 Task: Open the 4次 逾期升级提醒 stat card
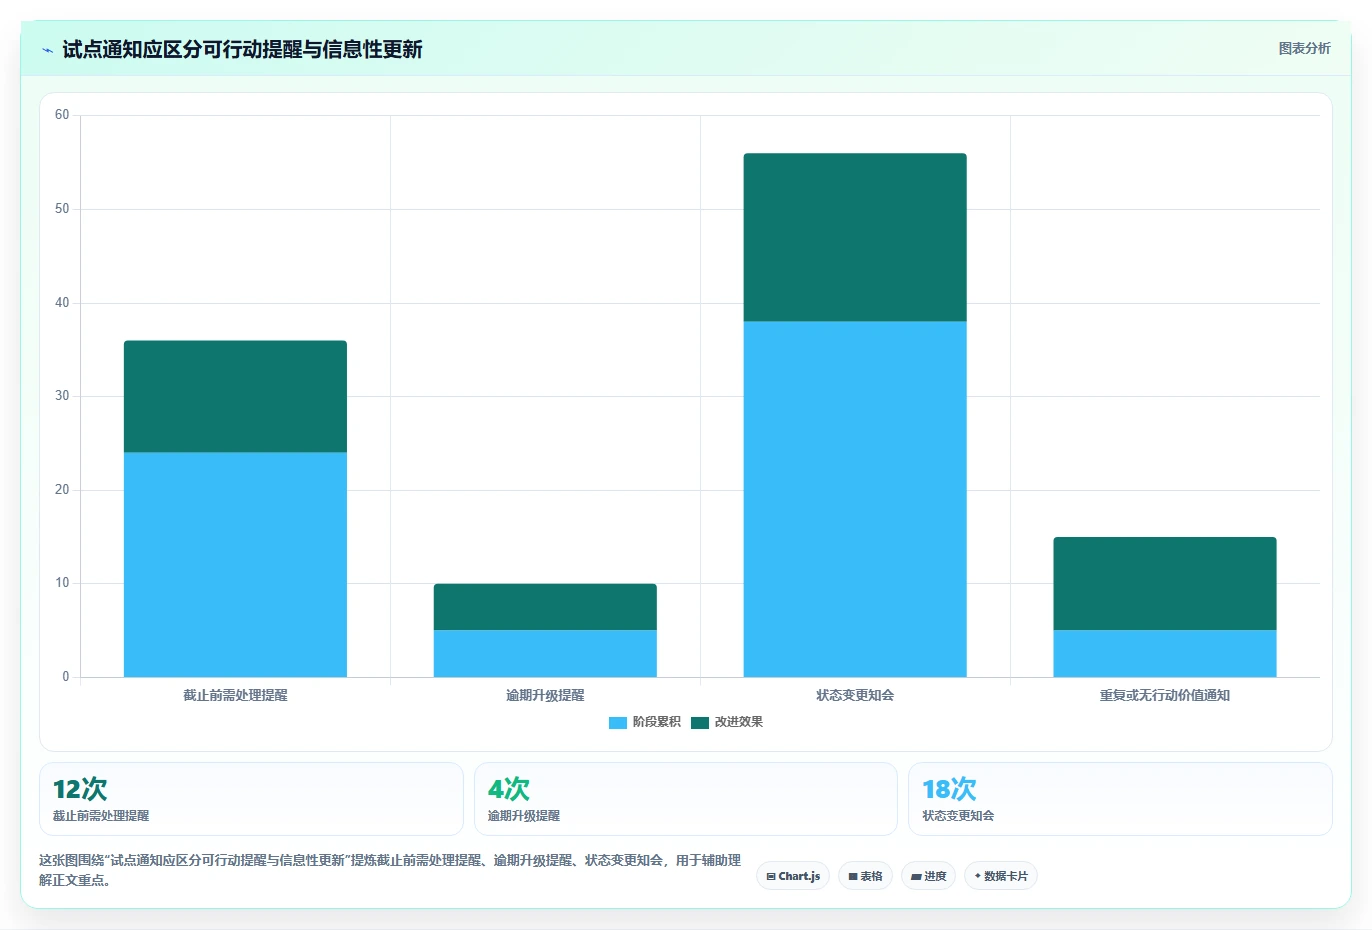tap(685, 799)
